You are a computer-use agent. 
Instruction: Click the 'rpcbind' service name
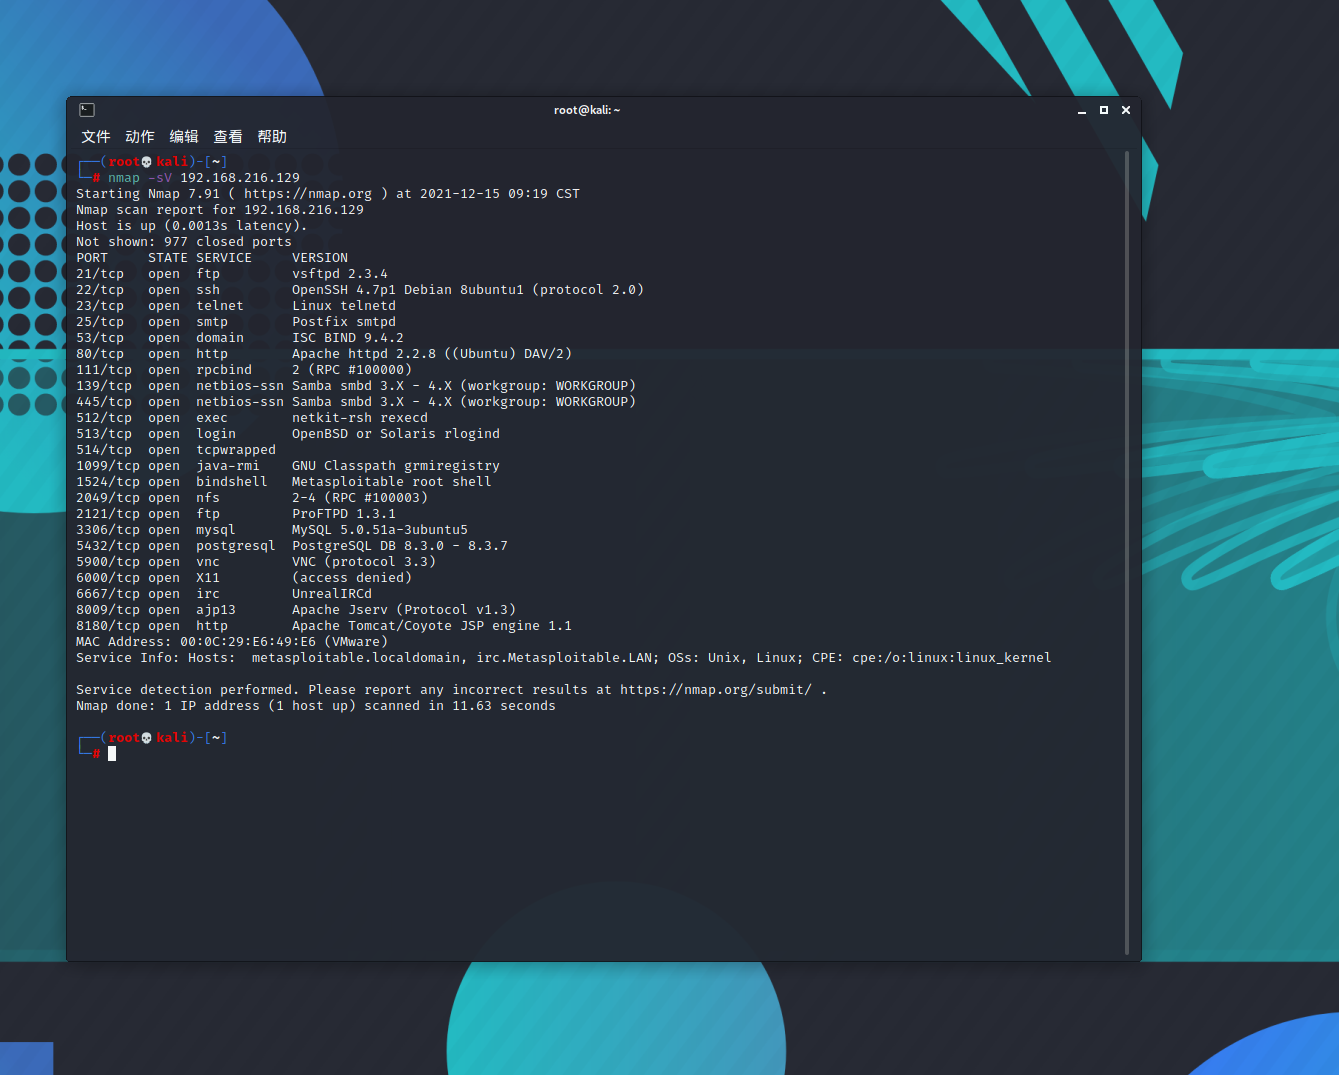(224, 370)
